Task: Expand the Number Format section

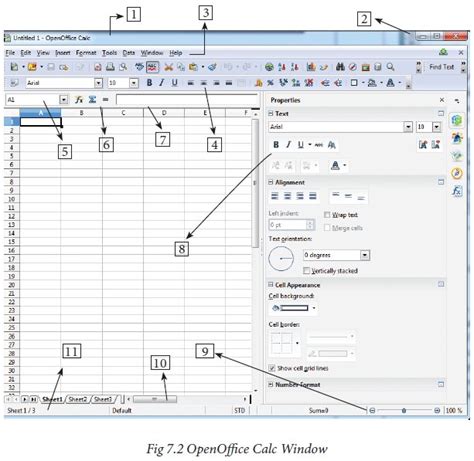Action: click(x=271, y=384)
